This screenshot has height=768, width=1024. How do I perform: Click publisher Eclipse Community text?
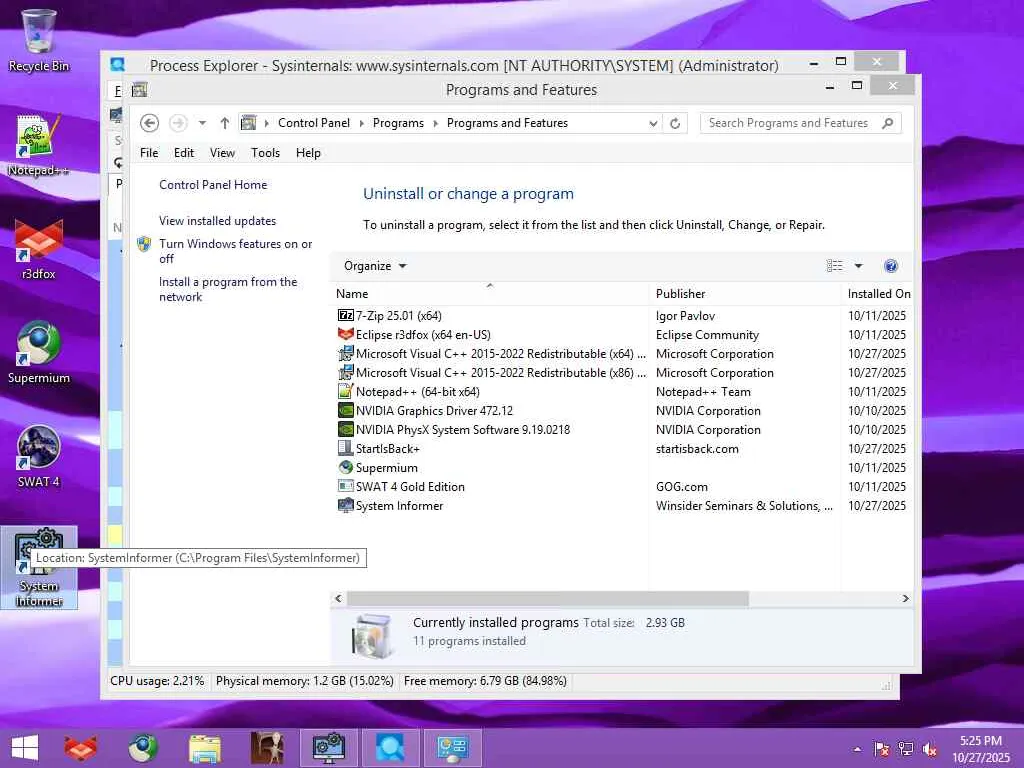[x=707, y=335]
